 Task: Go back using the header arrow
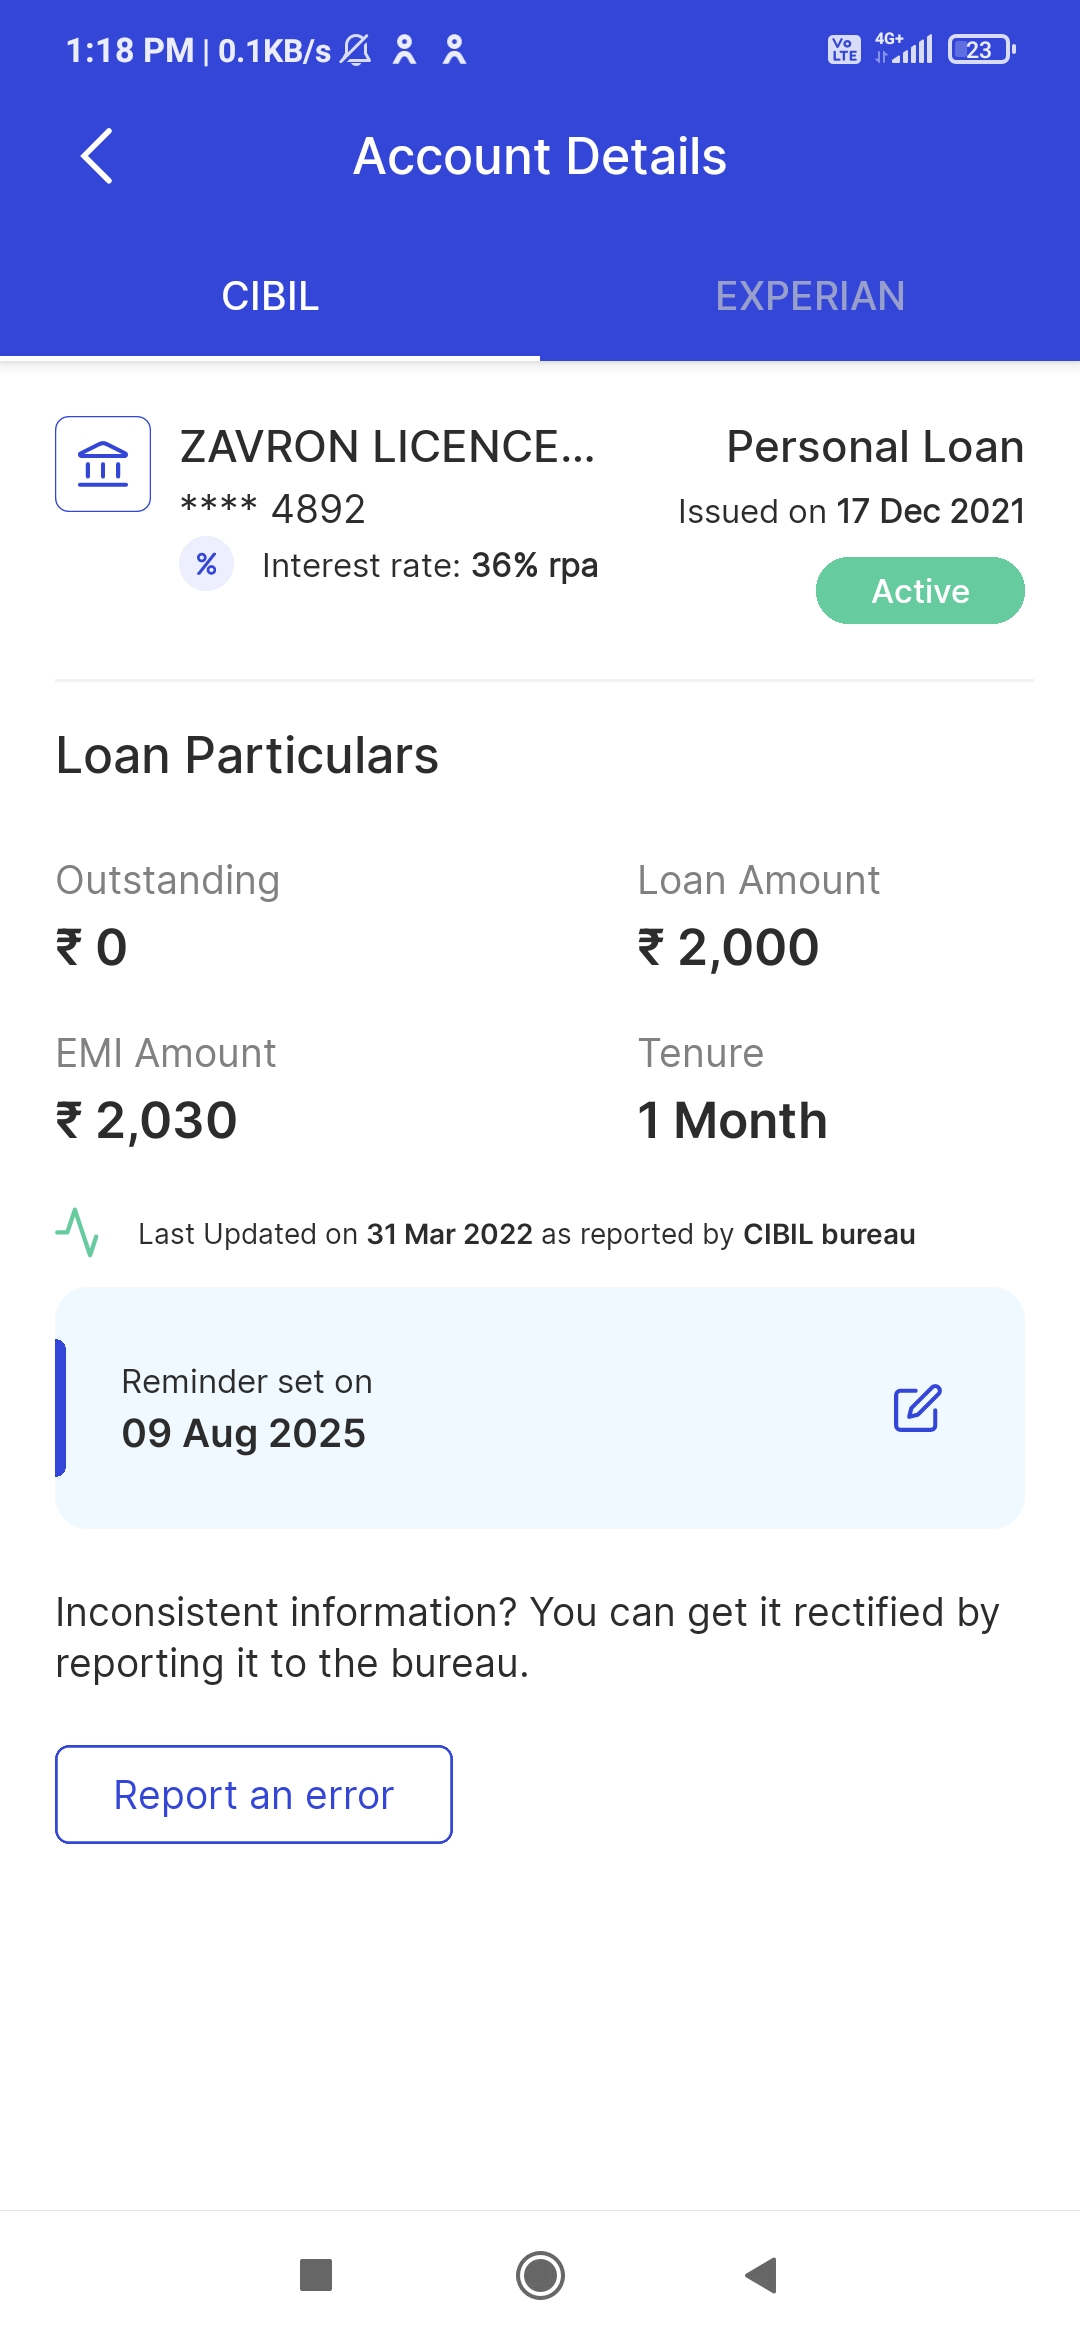(x=97, y=157)
